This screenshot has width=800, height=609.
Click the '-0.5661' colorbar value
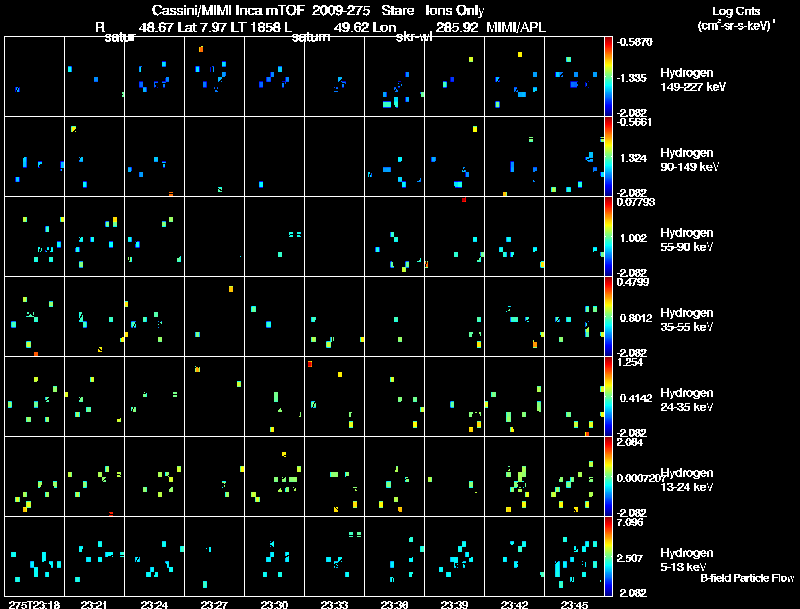pyautogui.click(x=634, y=122)
